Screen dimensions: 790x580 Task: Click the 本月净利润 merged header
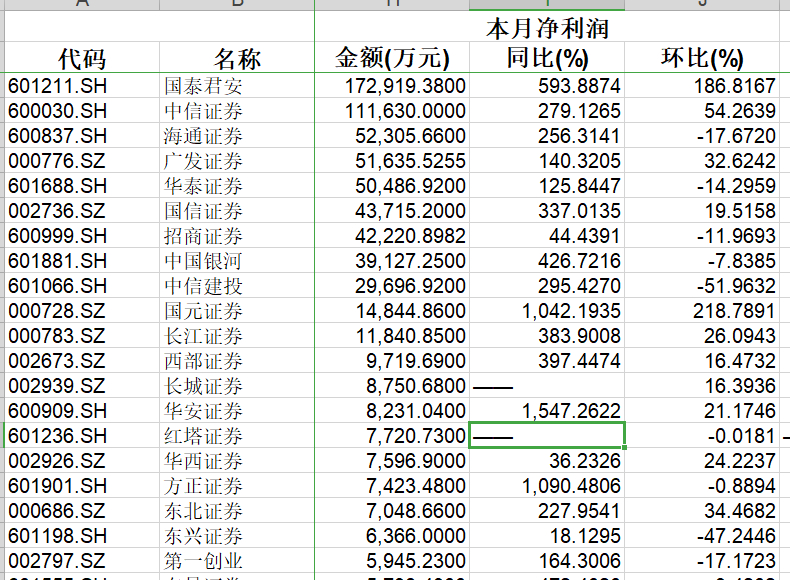547,28
